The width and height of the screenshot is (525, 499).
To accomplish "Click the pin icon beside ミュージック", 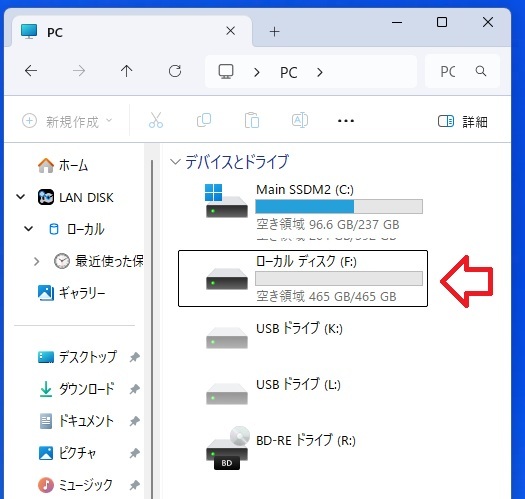I will pos(135,485).
